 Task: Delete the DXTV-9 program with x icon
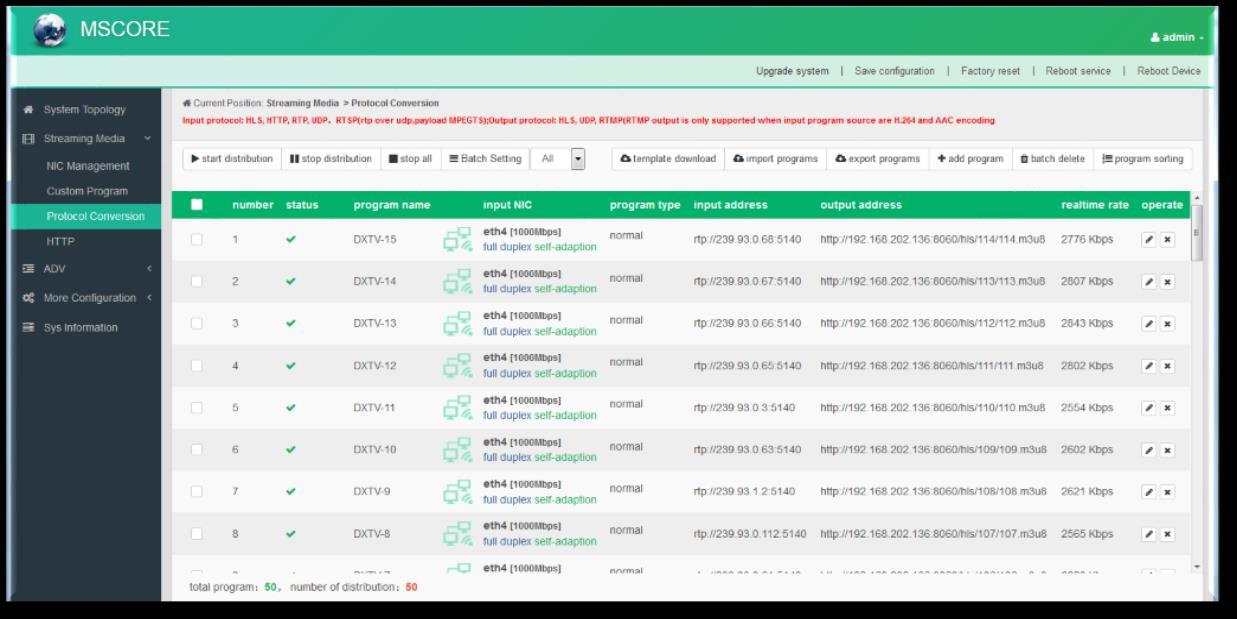tap(1167, 492)
